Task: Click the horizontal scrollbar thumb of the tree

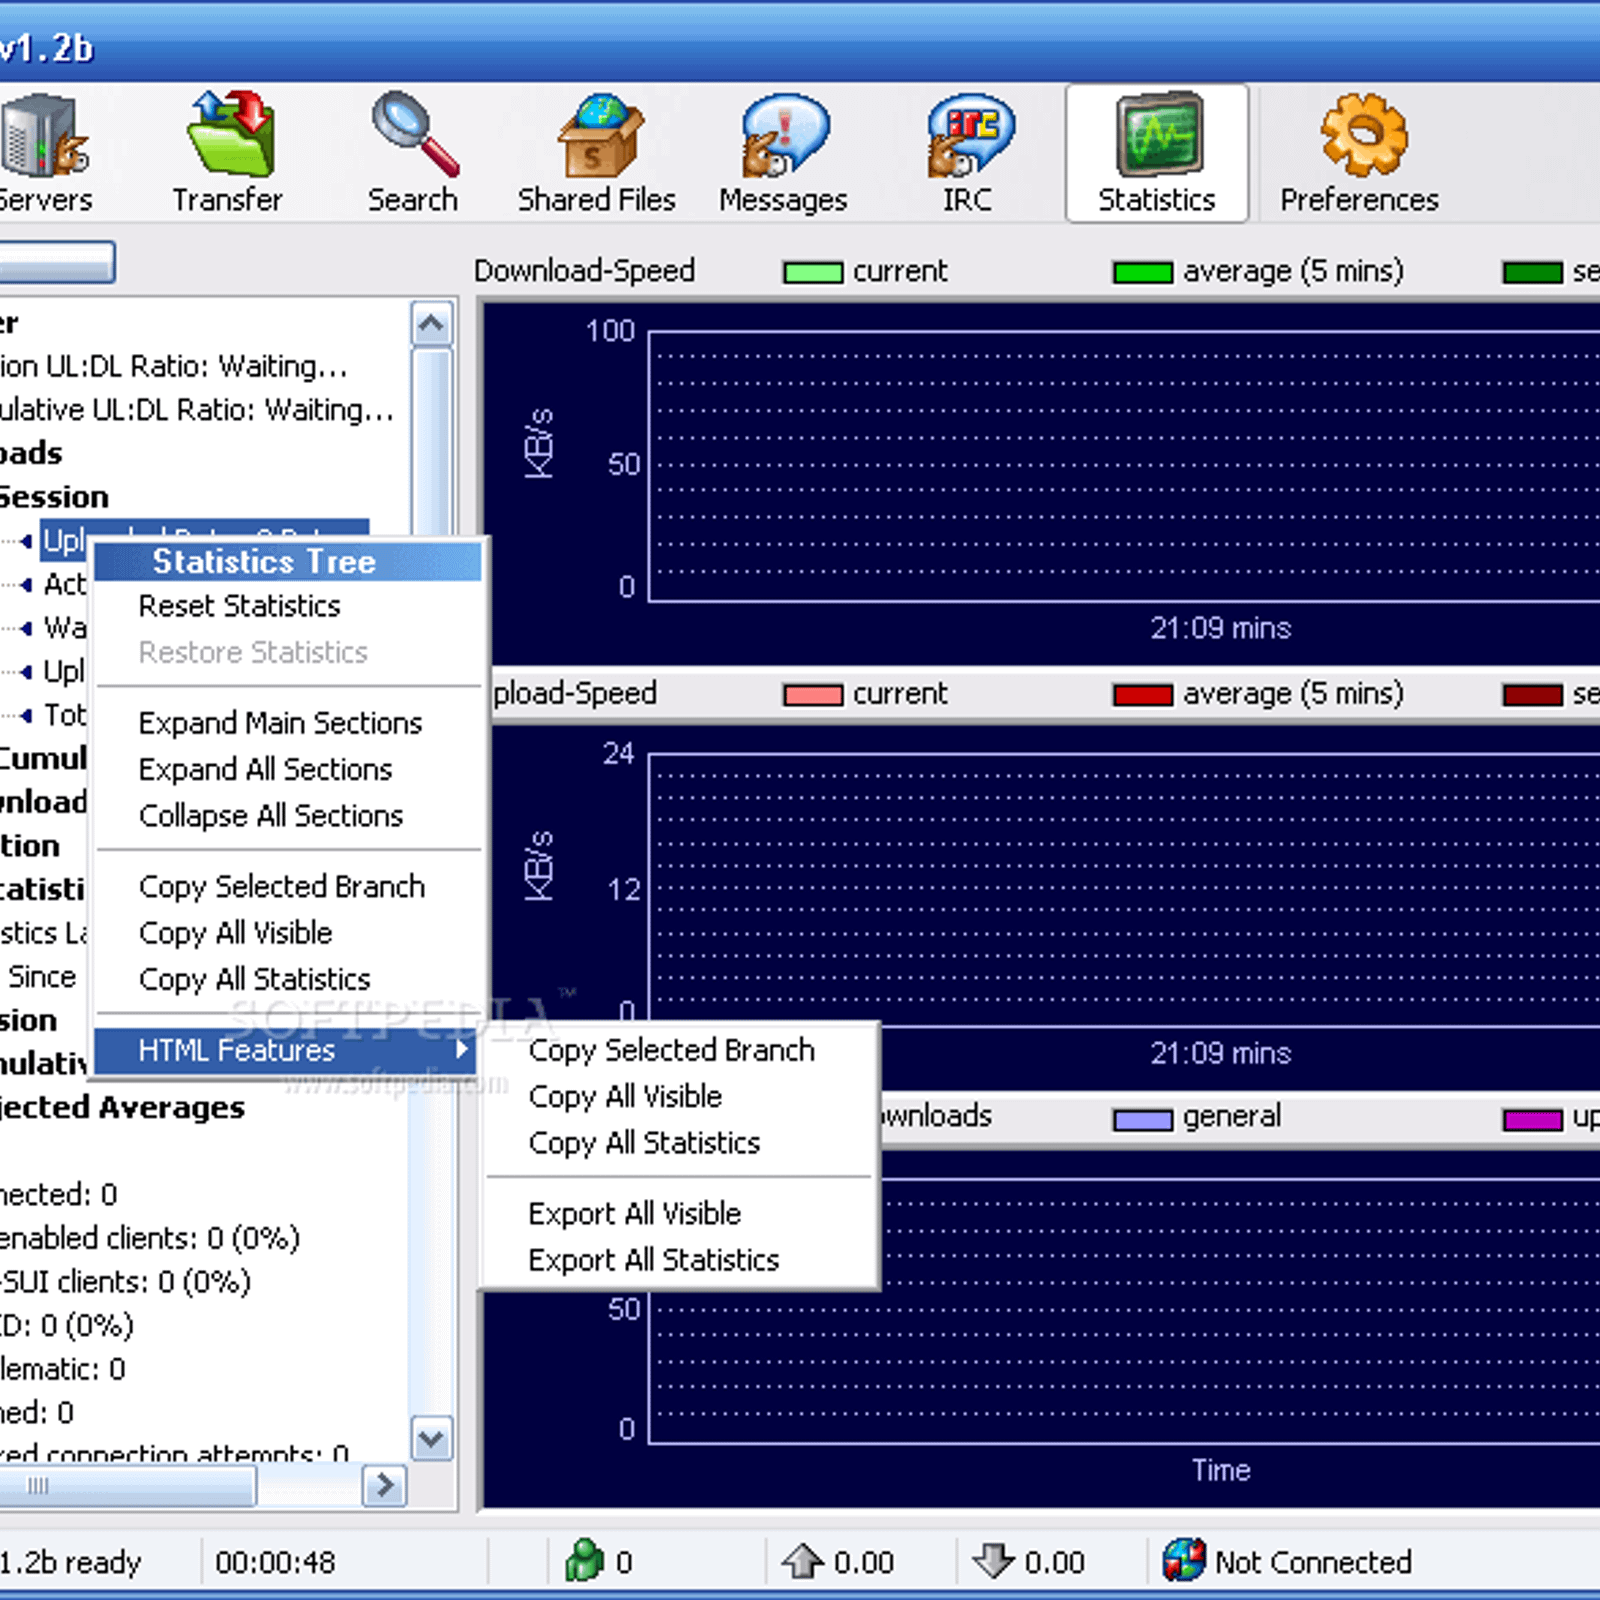Action: 127,1485
